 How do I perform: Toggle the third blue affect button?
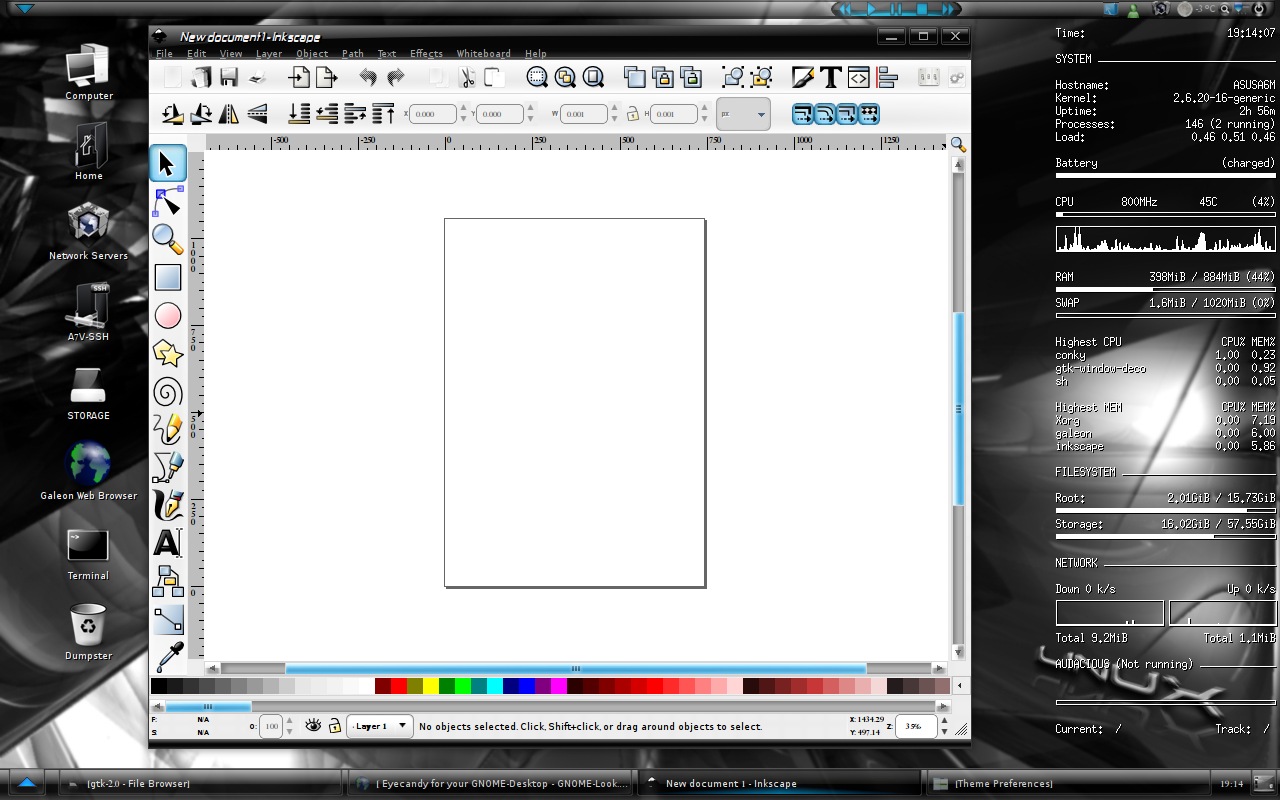(847, 114)
